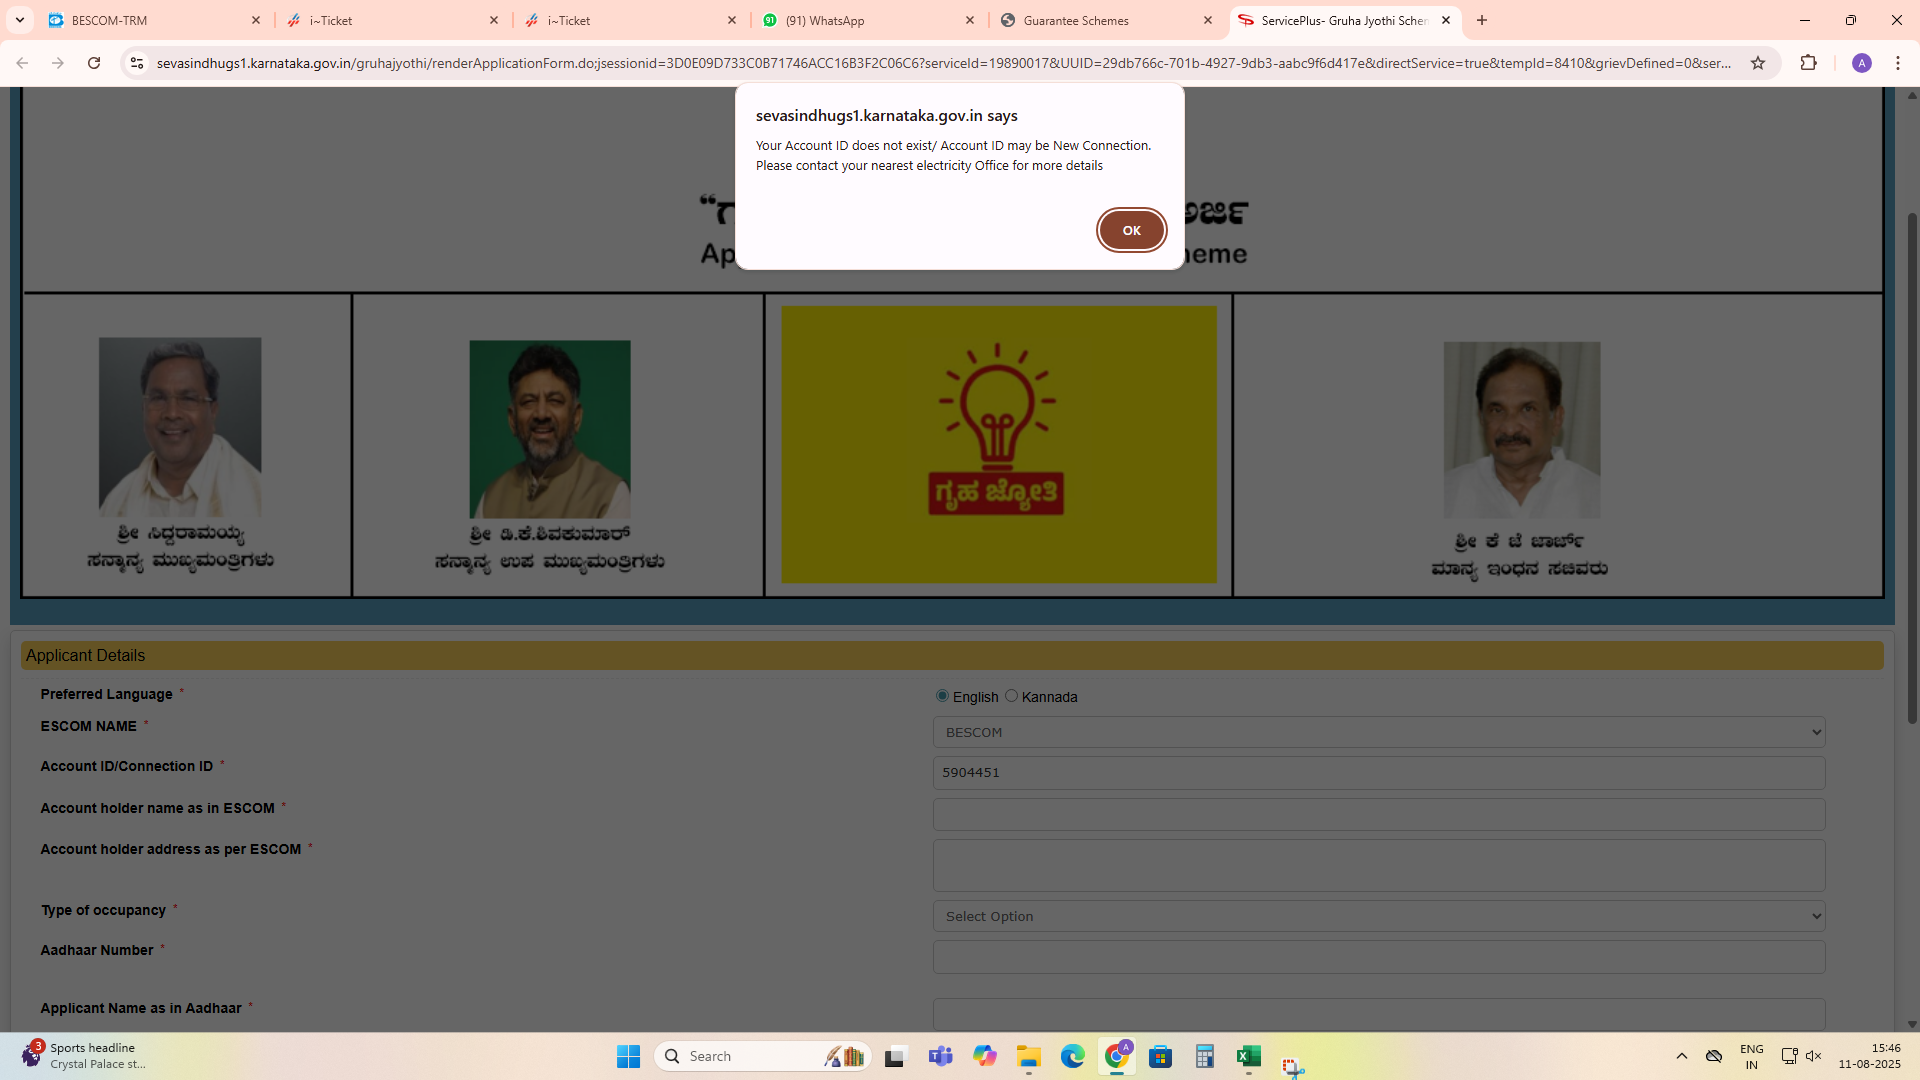Click OK in the alert dialog

click(1131, 230)
